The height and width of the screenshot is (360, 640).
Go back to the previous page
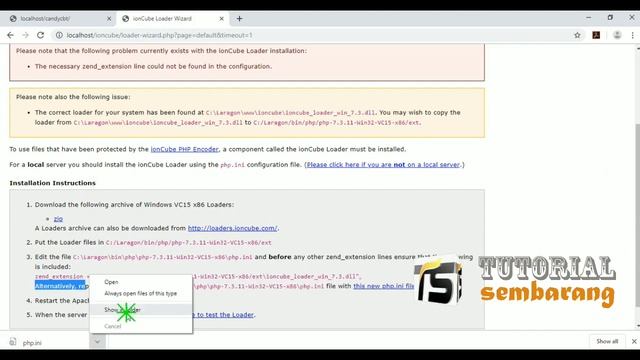click(11, 36)
